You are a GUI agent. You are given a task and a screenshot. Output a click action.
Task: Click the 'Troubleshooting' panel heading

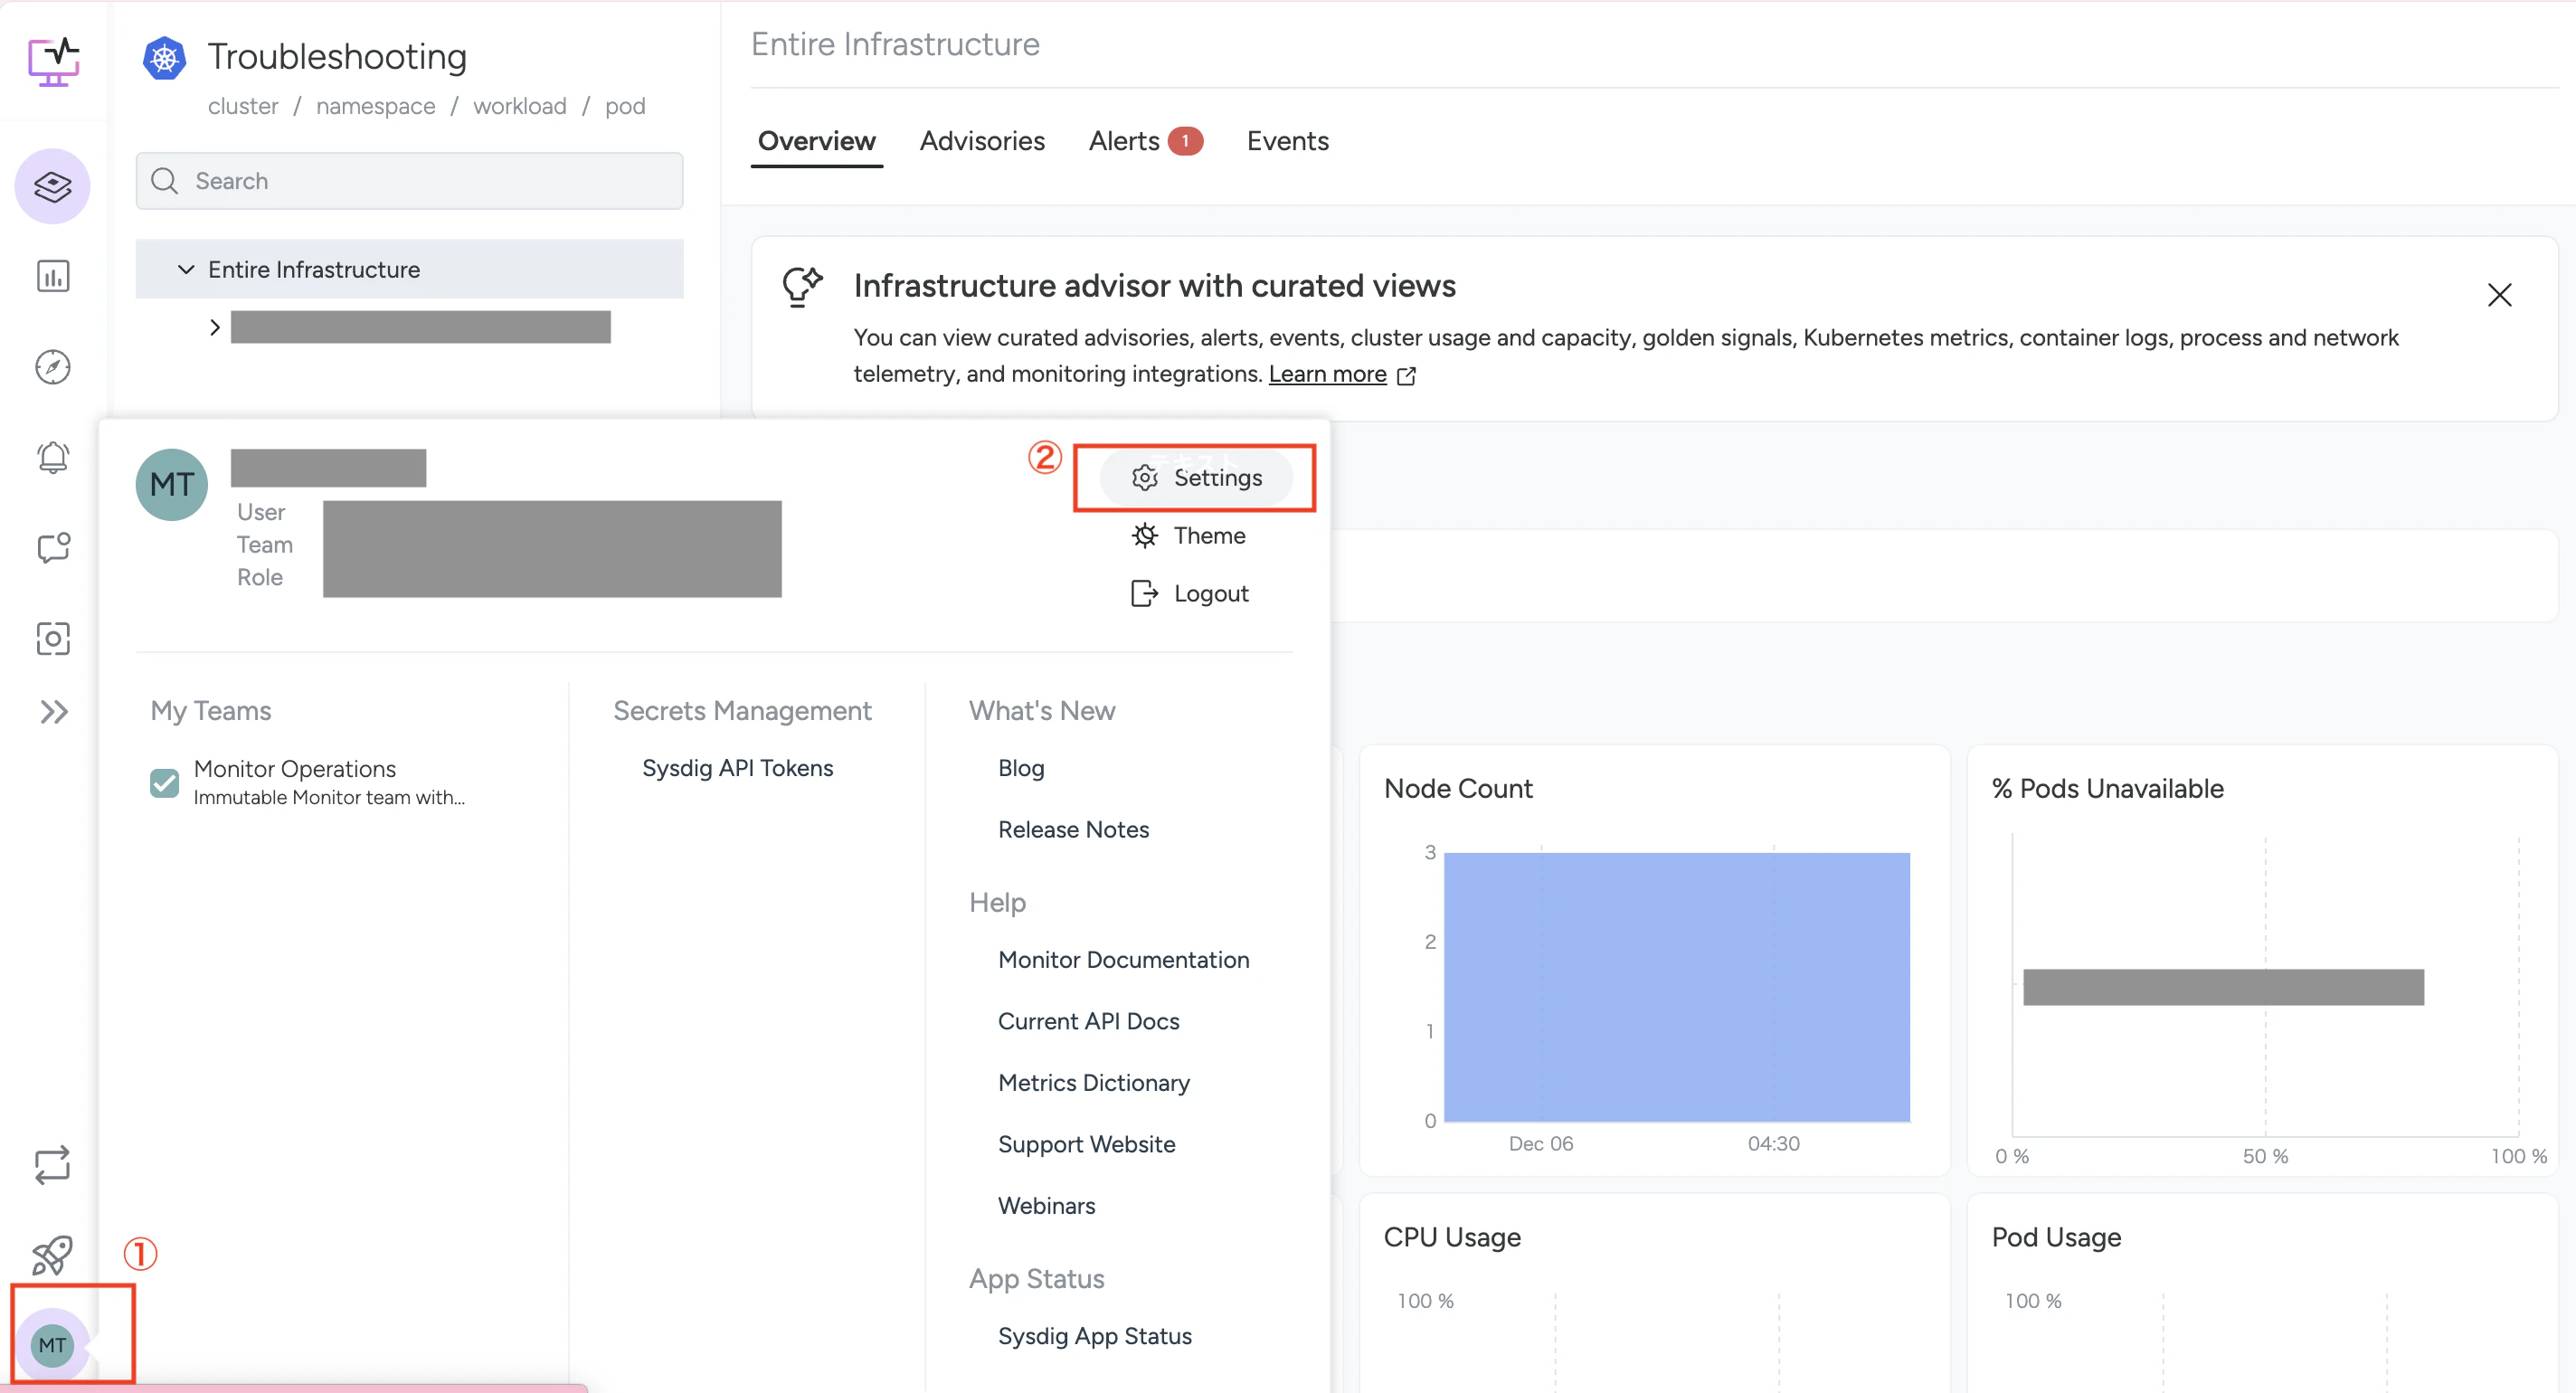click(x=337, y=57)
